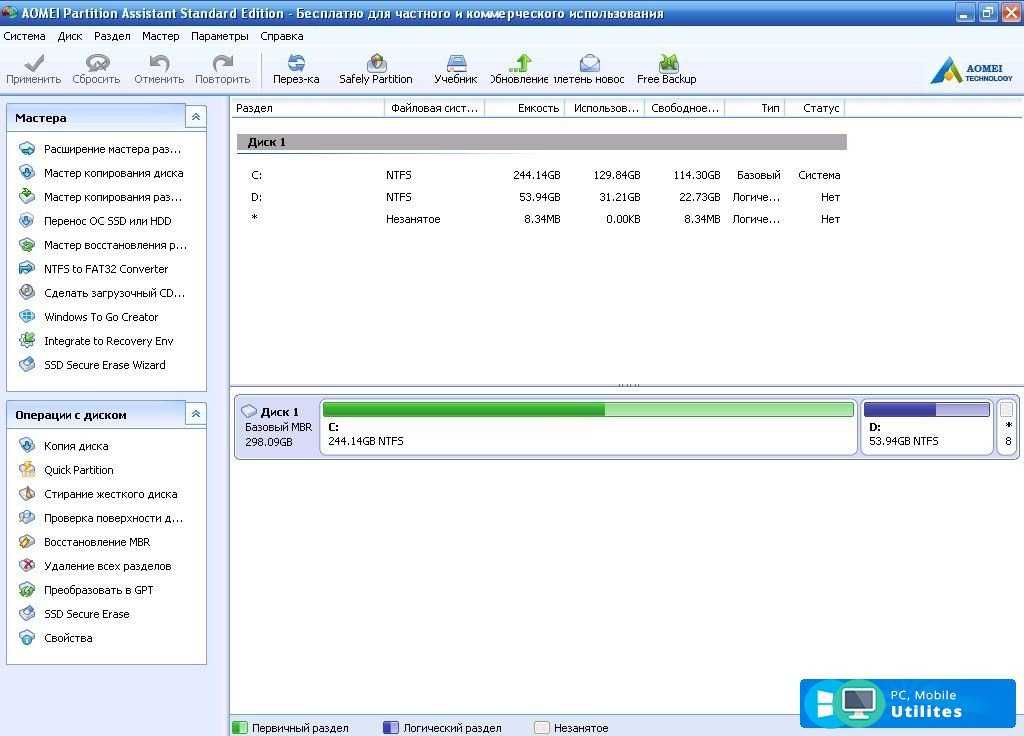This screenshot has width=1024, height=736.
Task: Select the Незанятое unallocated row
Action: coord(542,219)
